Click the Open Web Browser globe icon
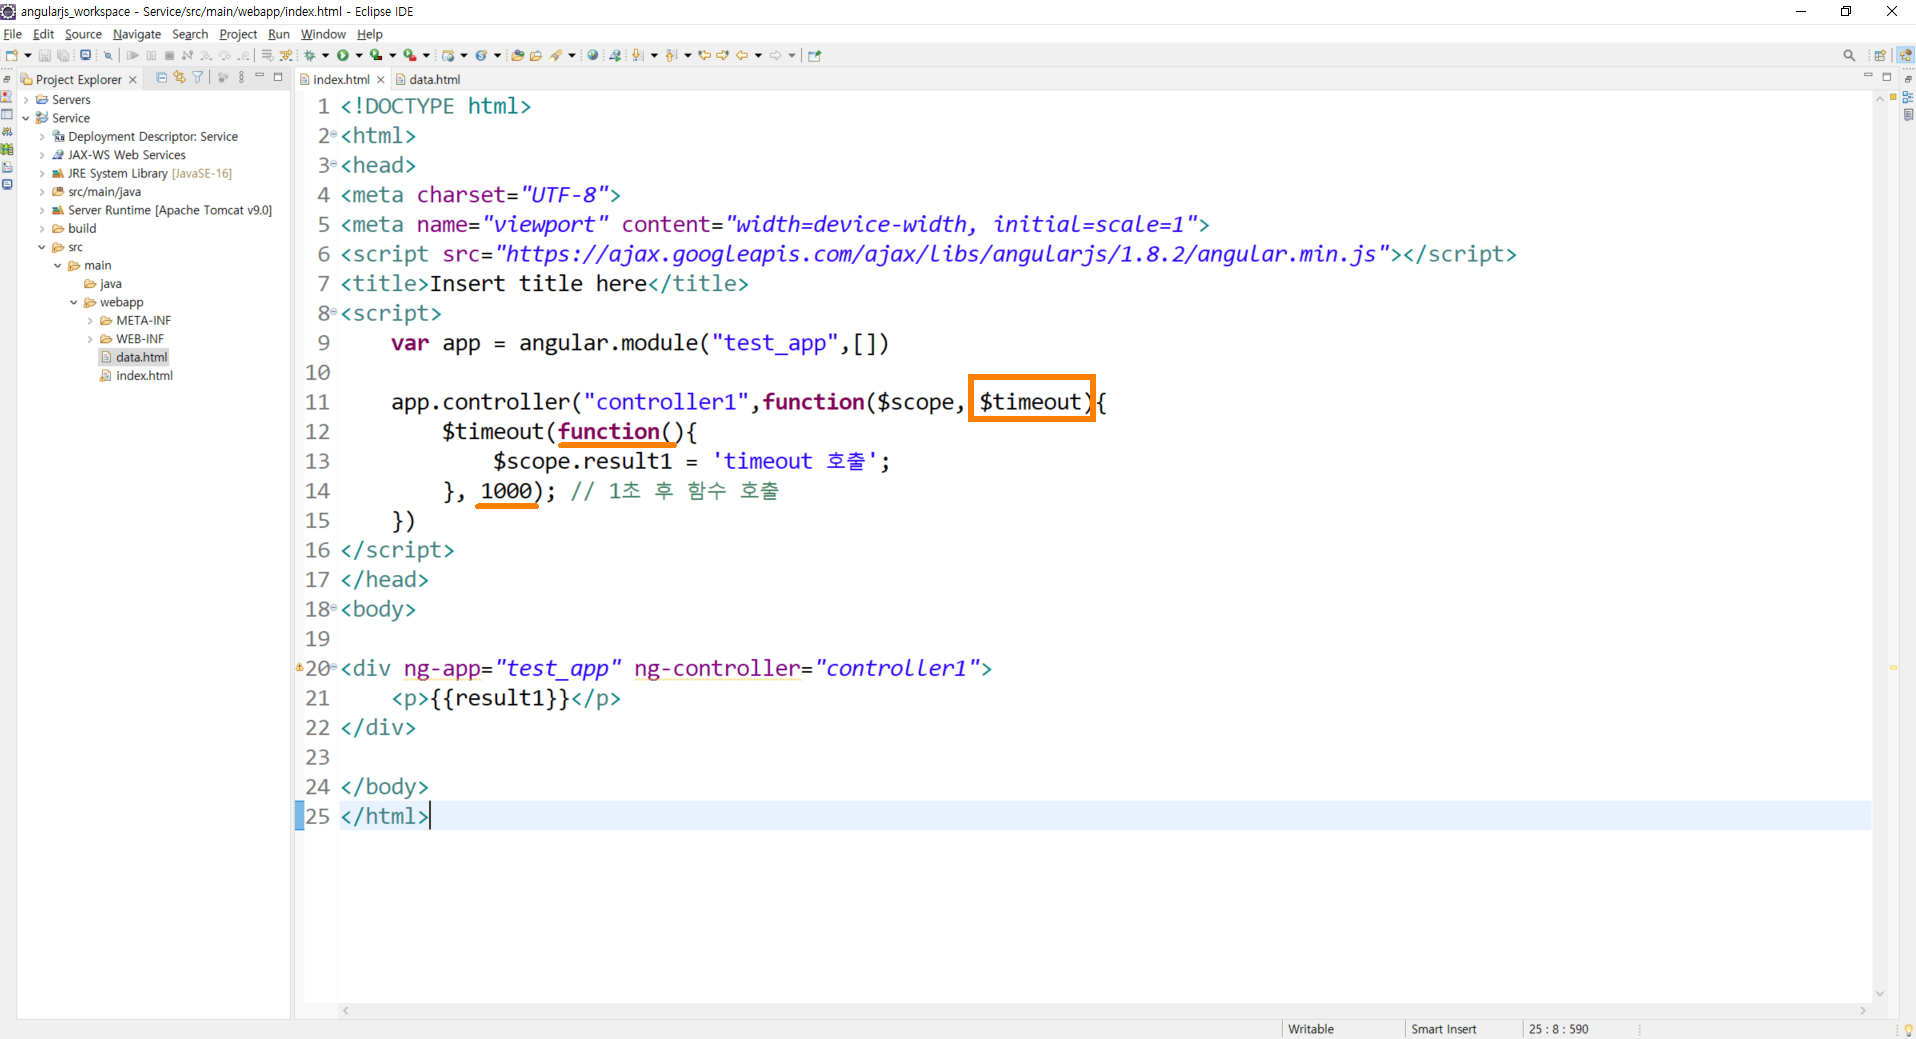 click(x=592, y=55)
